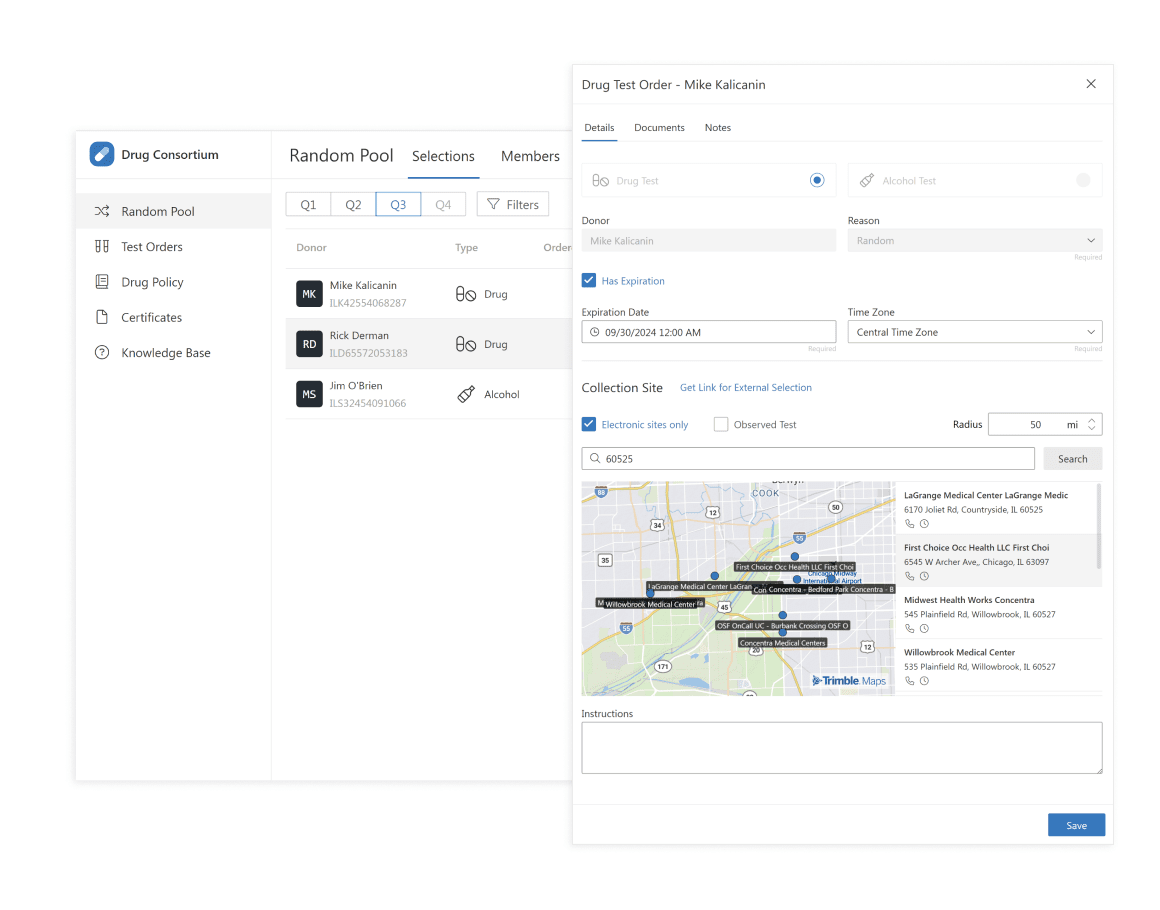1160x910 pixels.
Task: Click the Test Orders test tube icon
Action: pyautogui.click(x=101, y=247)
